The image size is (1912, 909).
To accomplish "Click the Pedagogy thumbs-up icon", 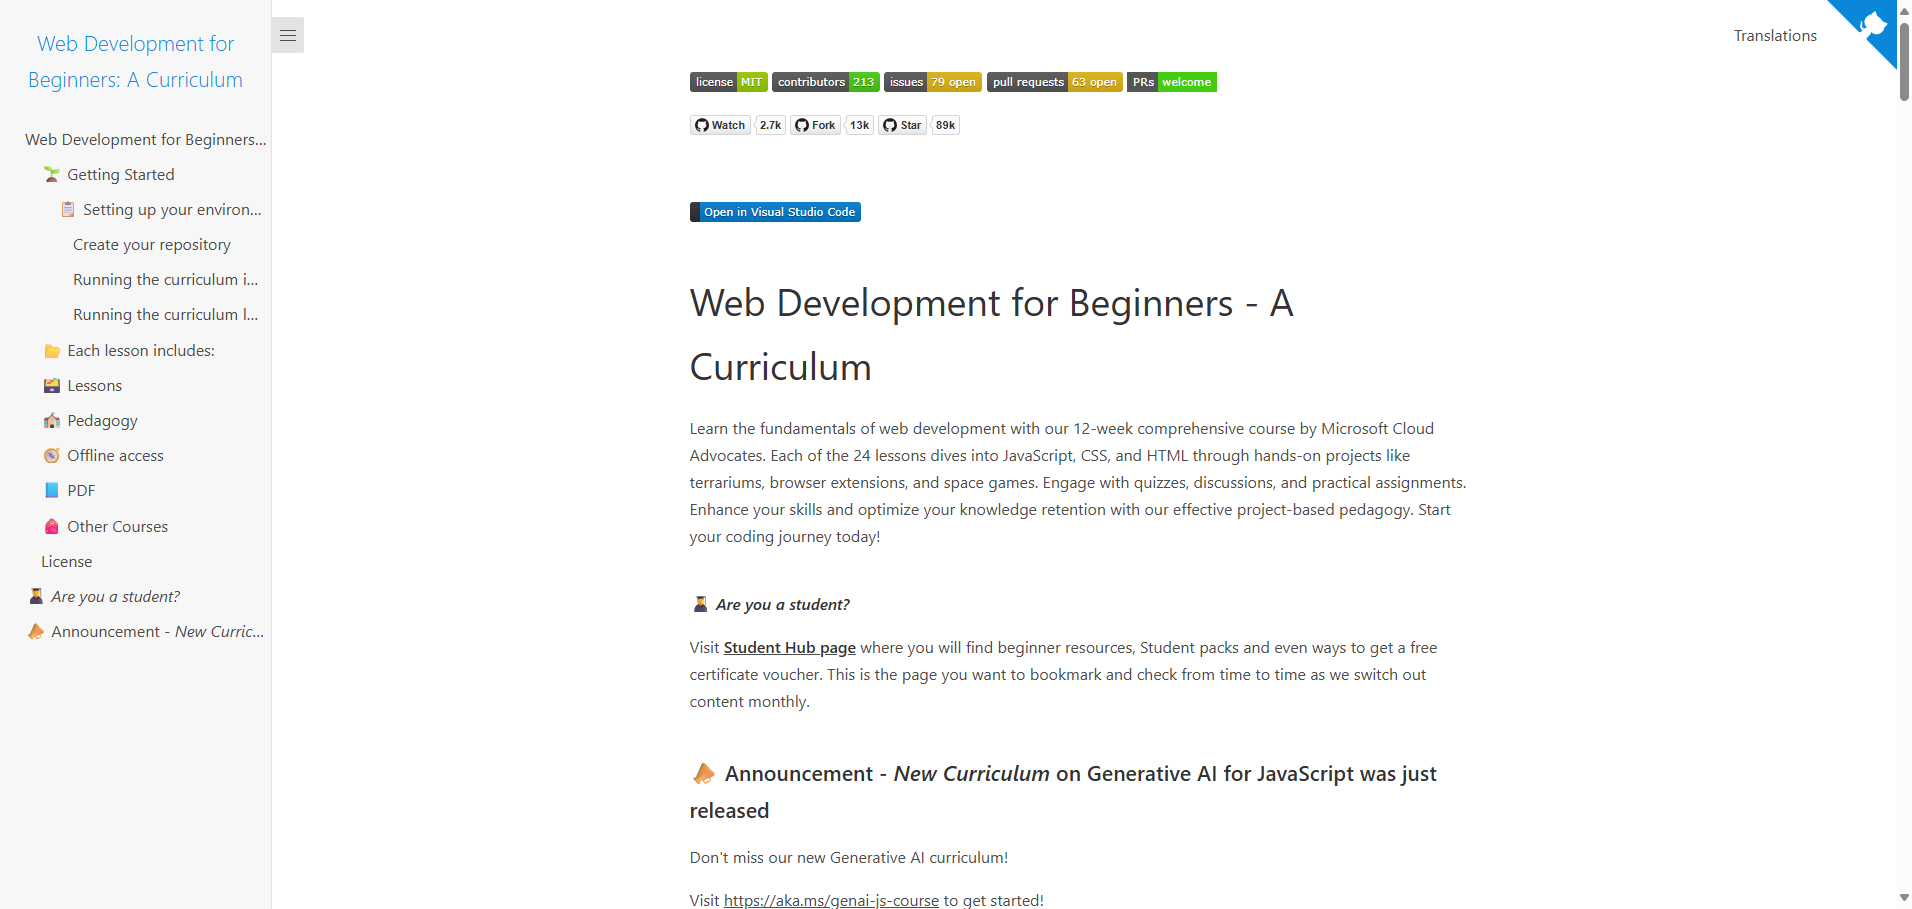I will click(52, 420).
